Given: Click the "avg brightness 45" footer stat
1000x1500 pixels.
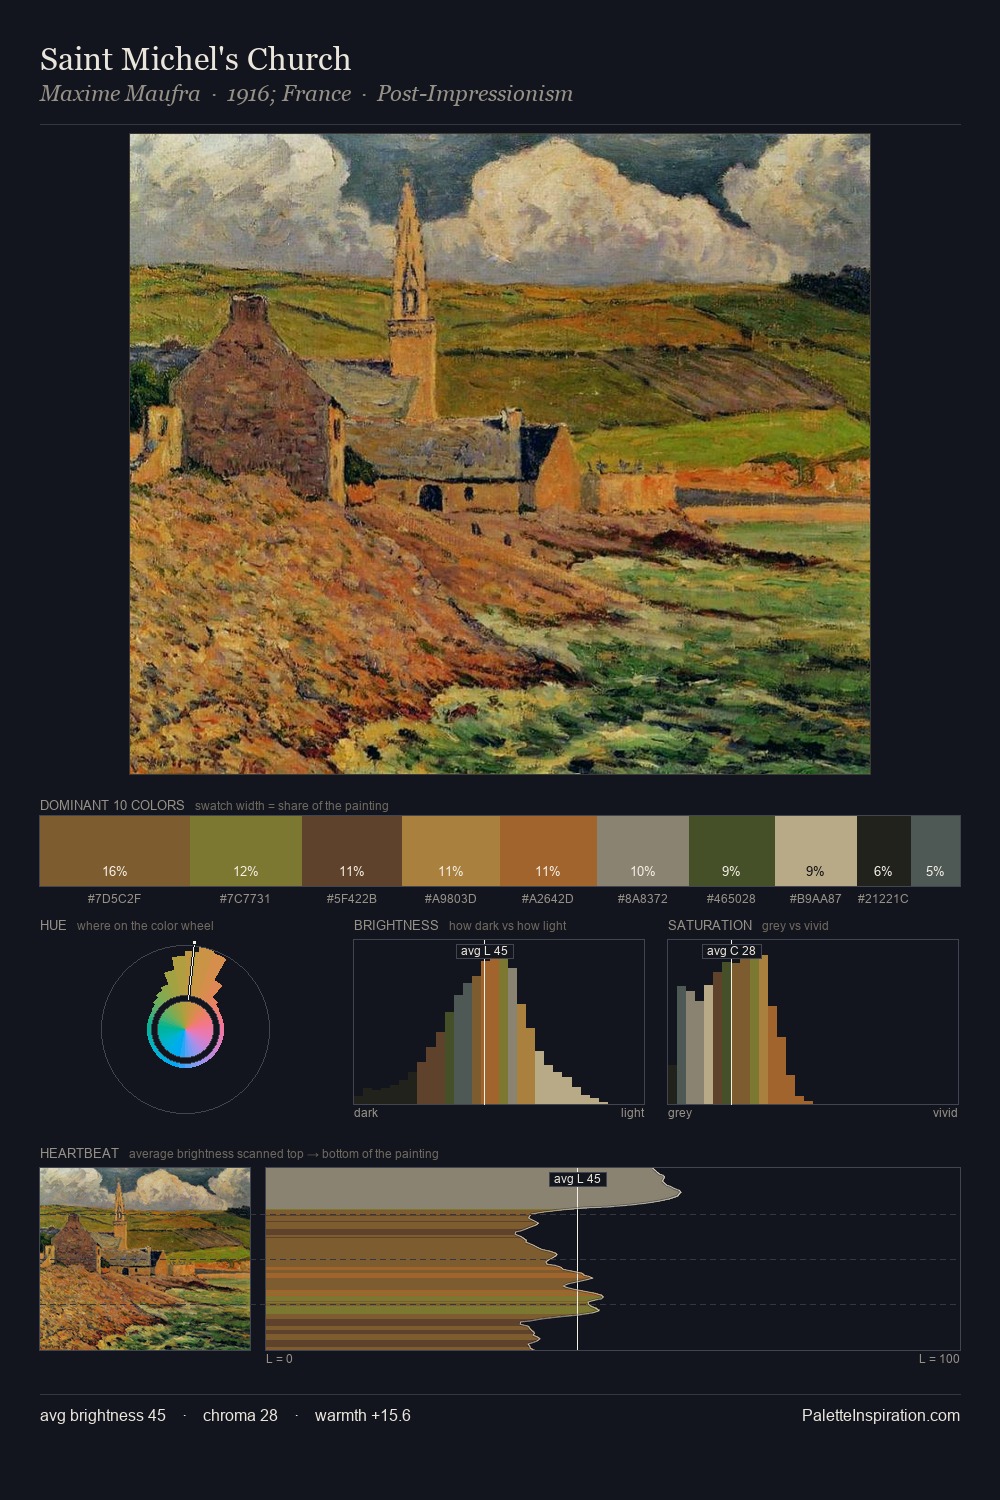Looking at the screenshot, I should [103, 1415].
